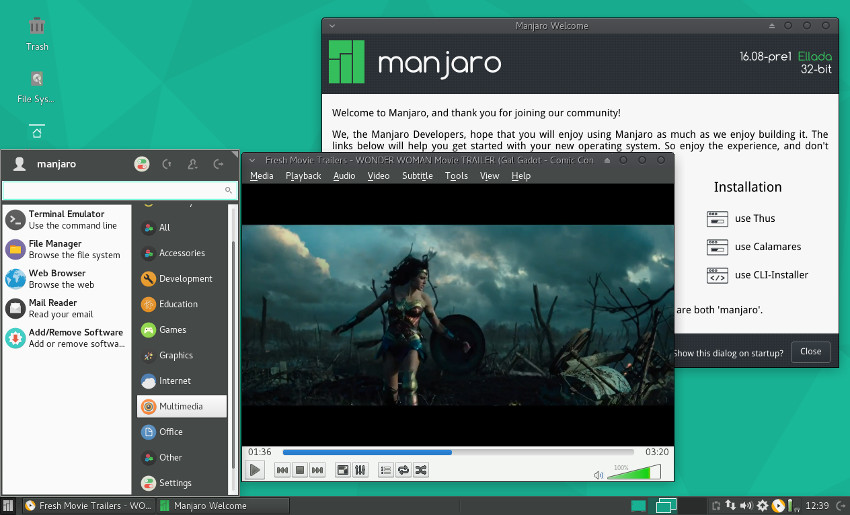This screenshot has height=515, width=850.
Task: Skip to next track in VLC
Action: (x=318, y=470)
